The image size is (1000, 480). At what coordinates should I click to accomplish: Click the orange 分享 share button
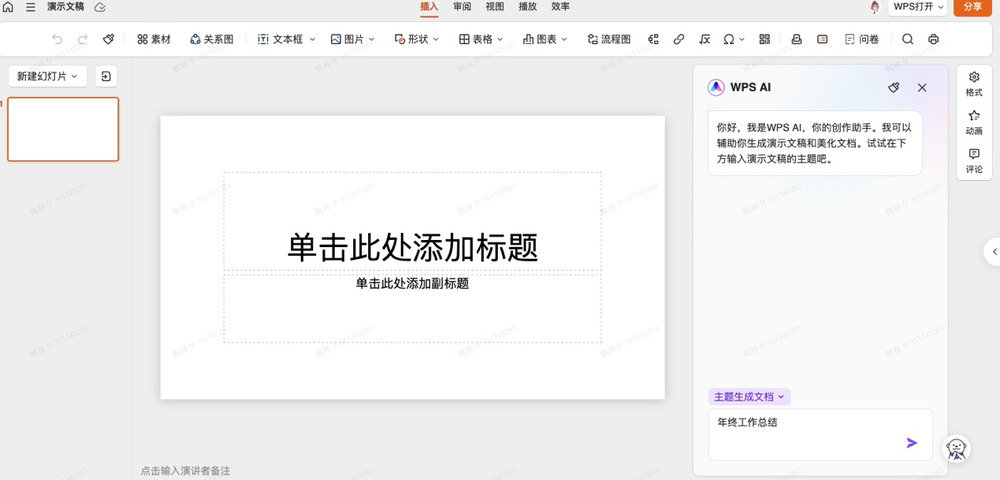pyautogui.click(x=973, y=7)
